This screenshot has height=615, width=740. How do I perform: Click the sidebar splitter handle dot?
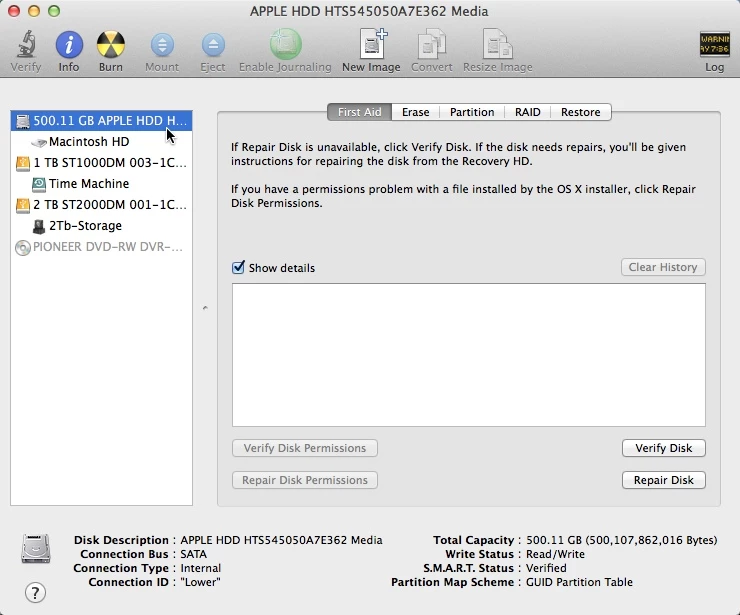[x=205, y=308]
